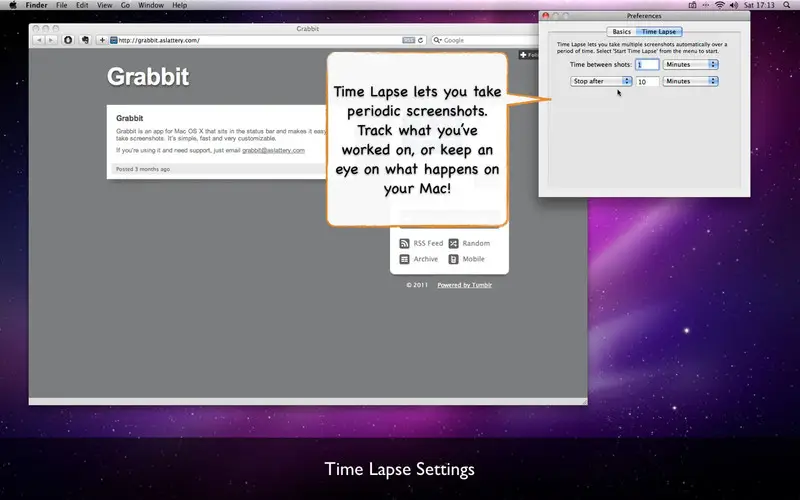
Task: Click the Google search field in Safari
Action: pyautogui.click(x=485, y=40)
